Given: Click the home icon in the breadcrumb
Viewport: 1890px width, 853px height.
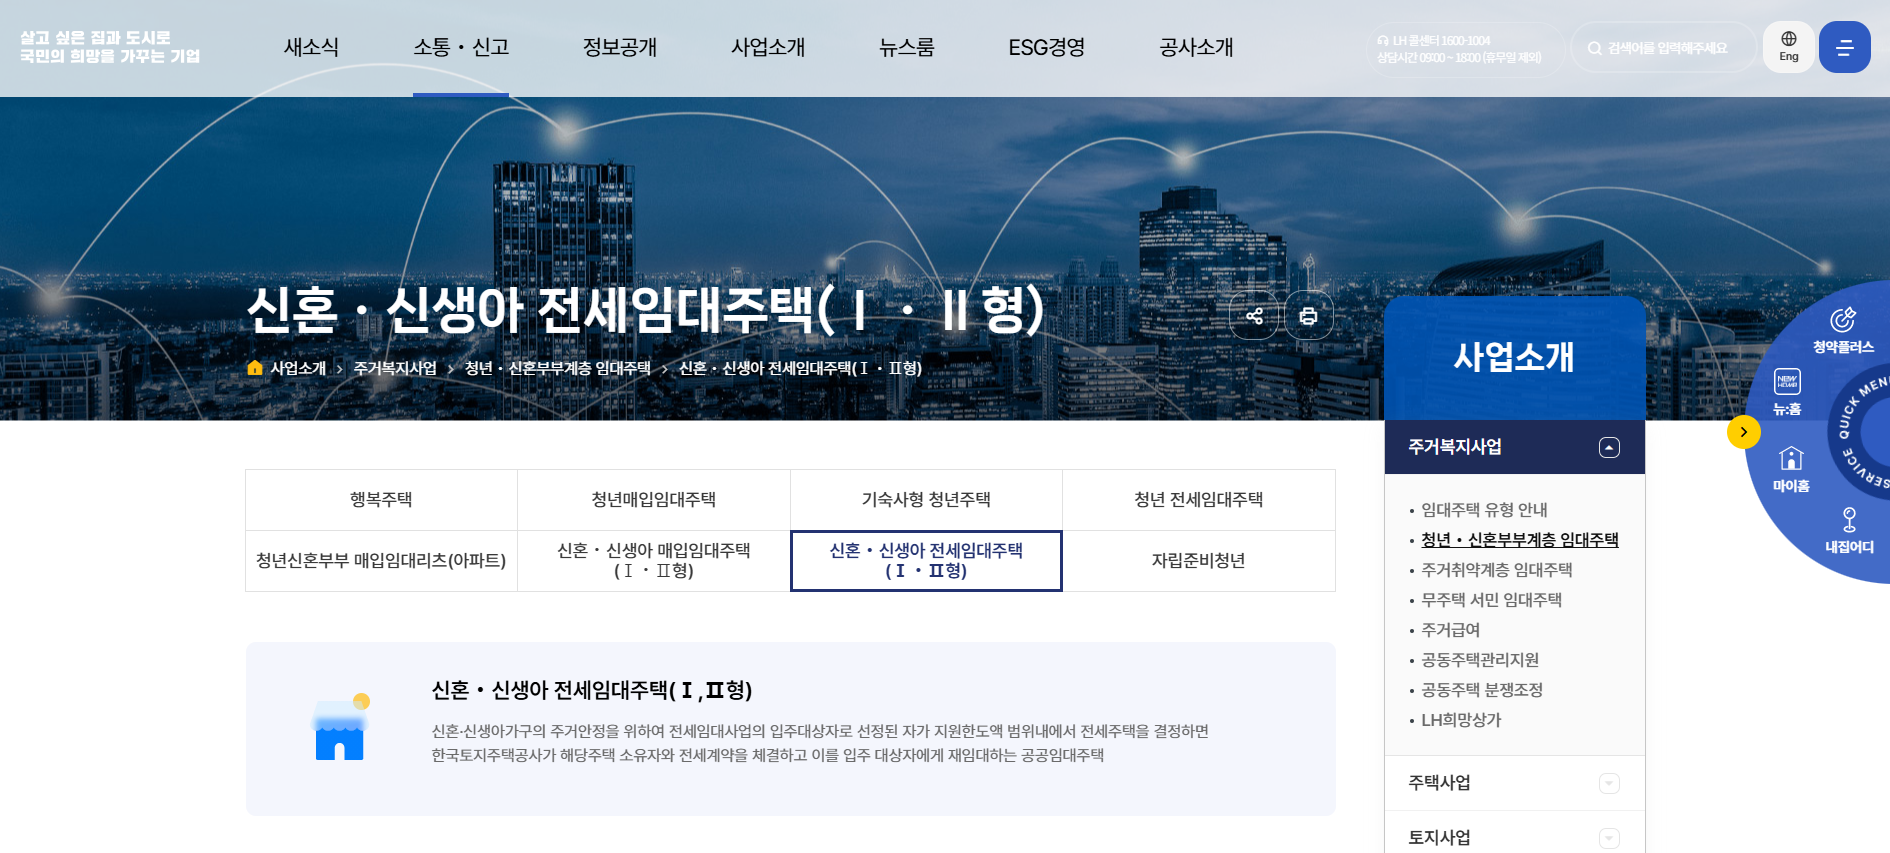Looking at the screenshot, I should 255,368.
